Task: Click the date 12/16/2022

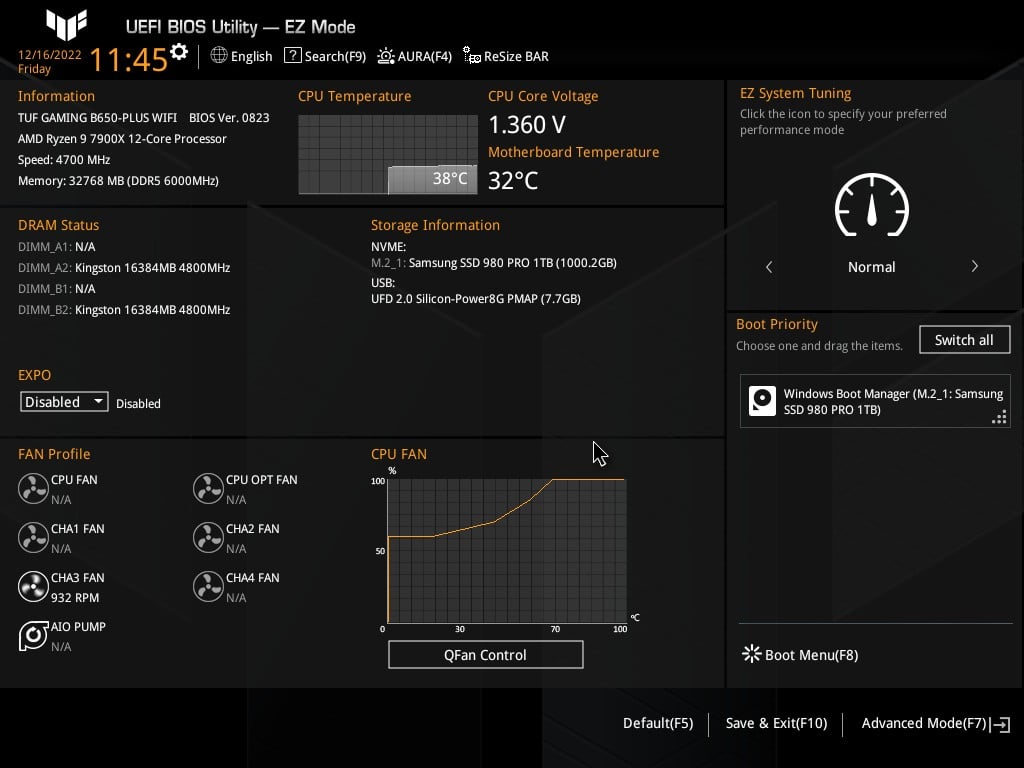Action: [50, 55]
